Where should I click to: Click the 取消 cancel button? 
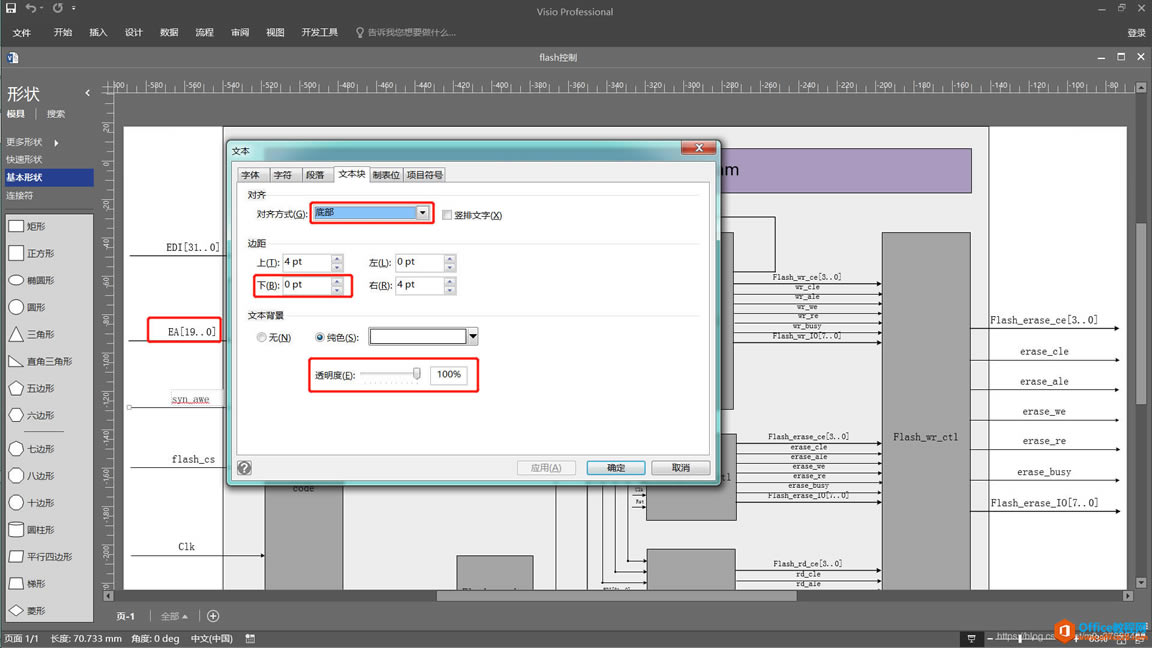point(680,468)
